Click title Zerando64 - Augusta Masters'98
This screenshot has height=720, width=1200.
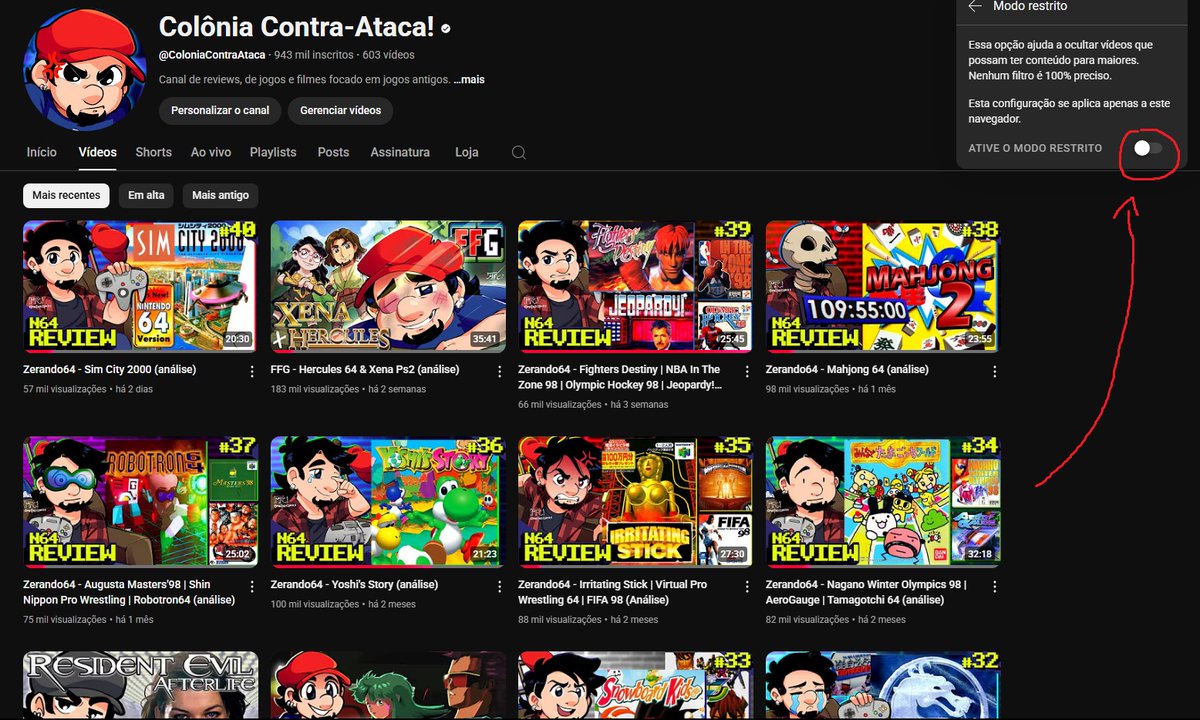click(129, 592)
